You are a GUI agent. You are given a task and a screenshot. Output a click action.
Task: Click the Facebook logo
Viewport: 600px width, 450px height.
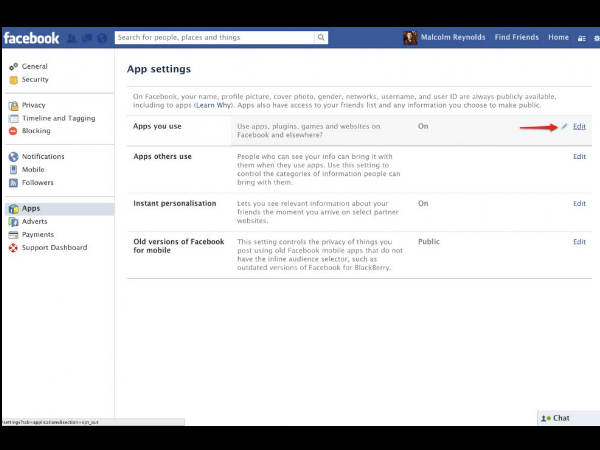tap(31, 38)
